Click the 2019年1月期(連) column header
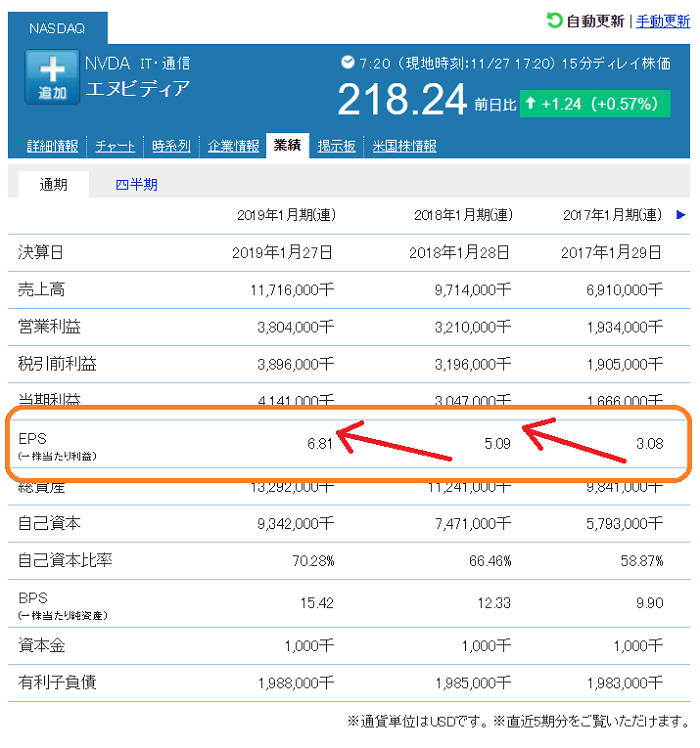Image resolution: width=700 pixels, height=748 pixels. (x=286, y=215)
